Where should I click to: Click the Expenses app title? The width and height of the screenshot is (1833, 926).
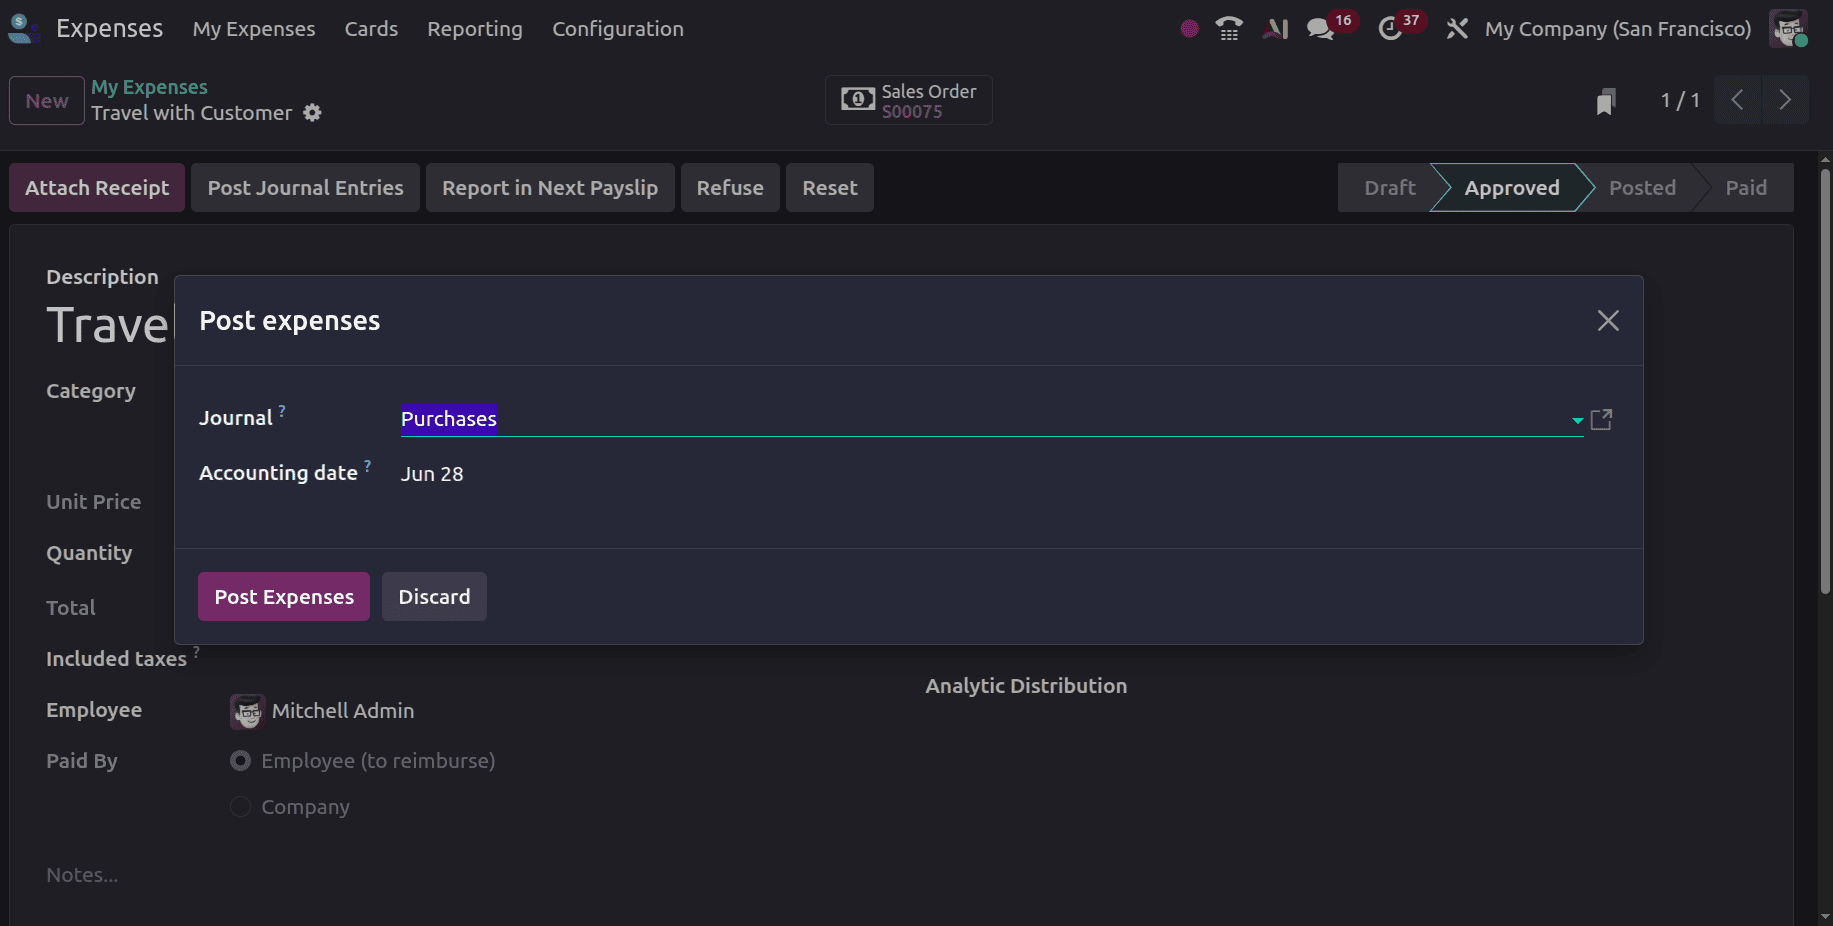click(x=109, y=29)
